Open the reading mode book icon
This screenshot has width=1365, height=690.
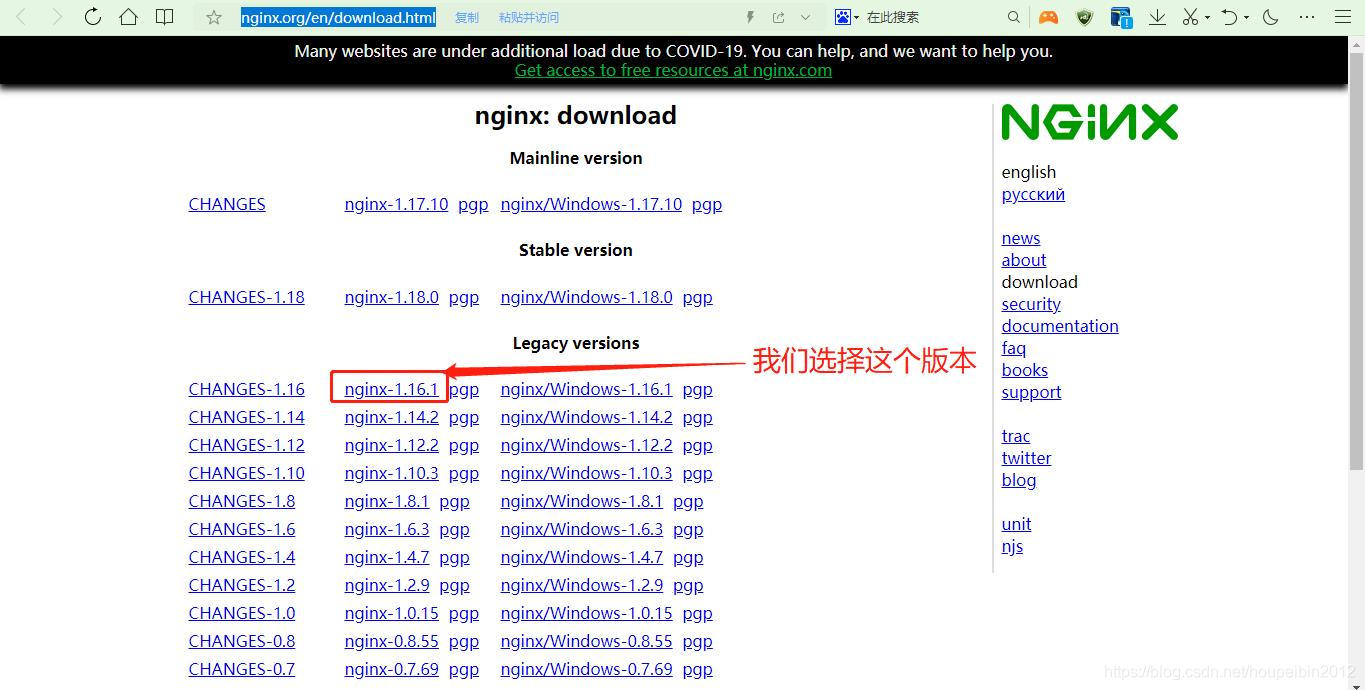pyautogui.click(x=164, y=17)
